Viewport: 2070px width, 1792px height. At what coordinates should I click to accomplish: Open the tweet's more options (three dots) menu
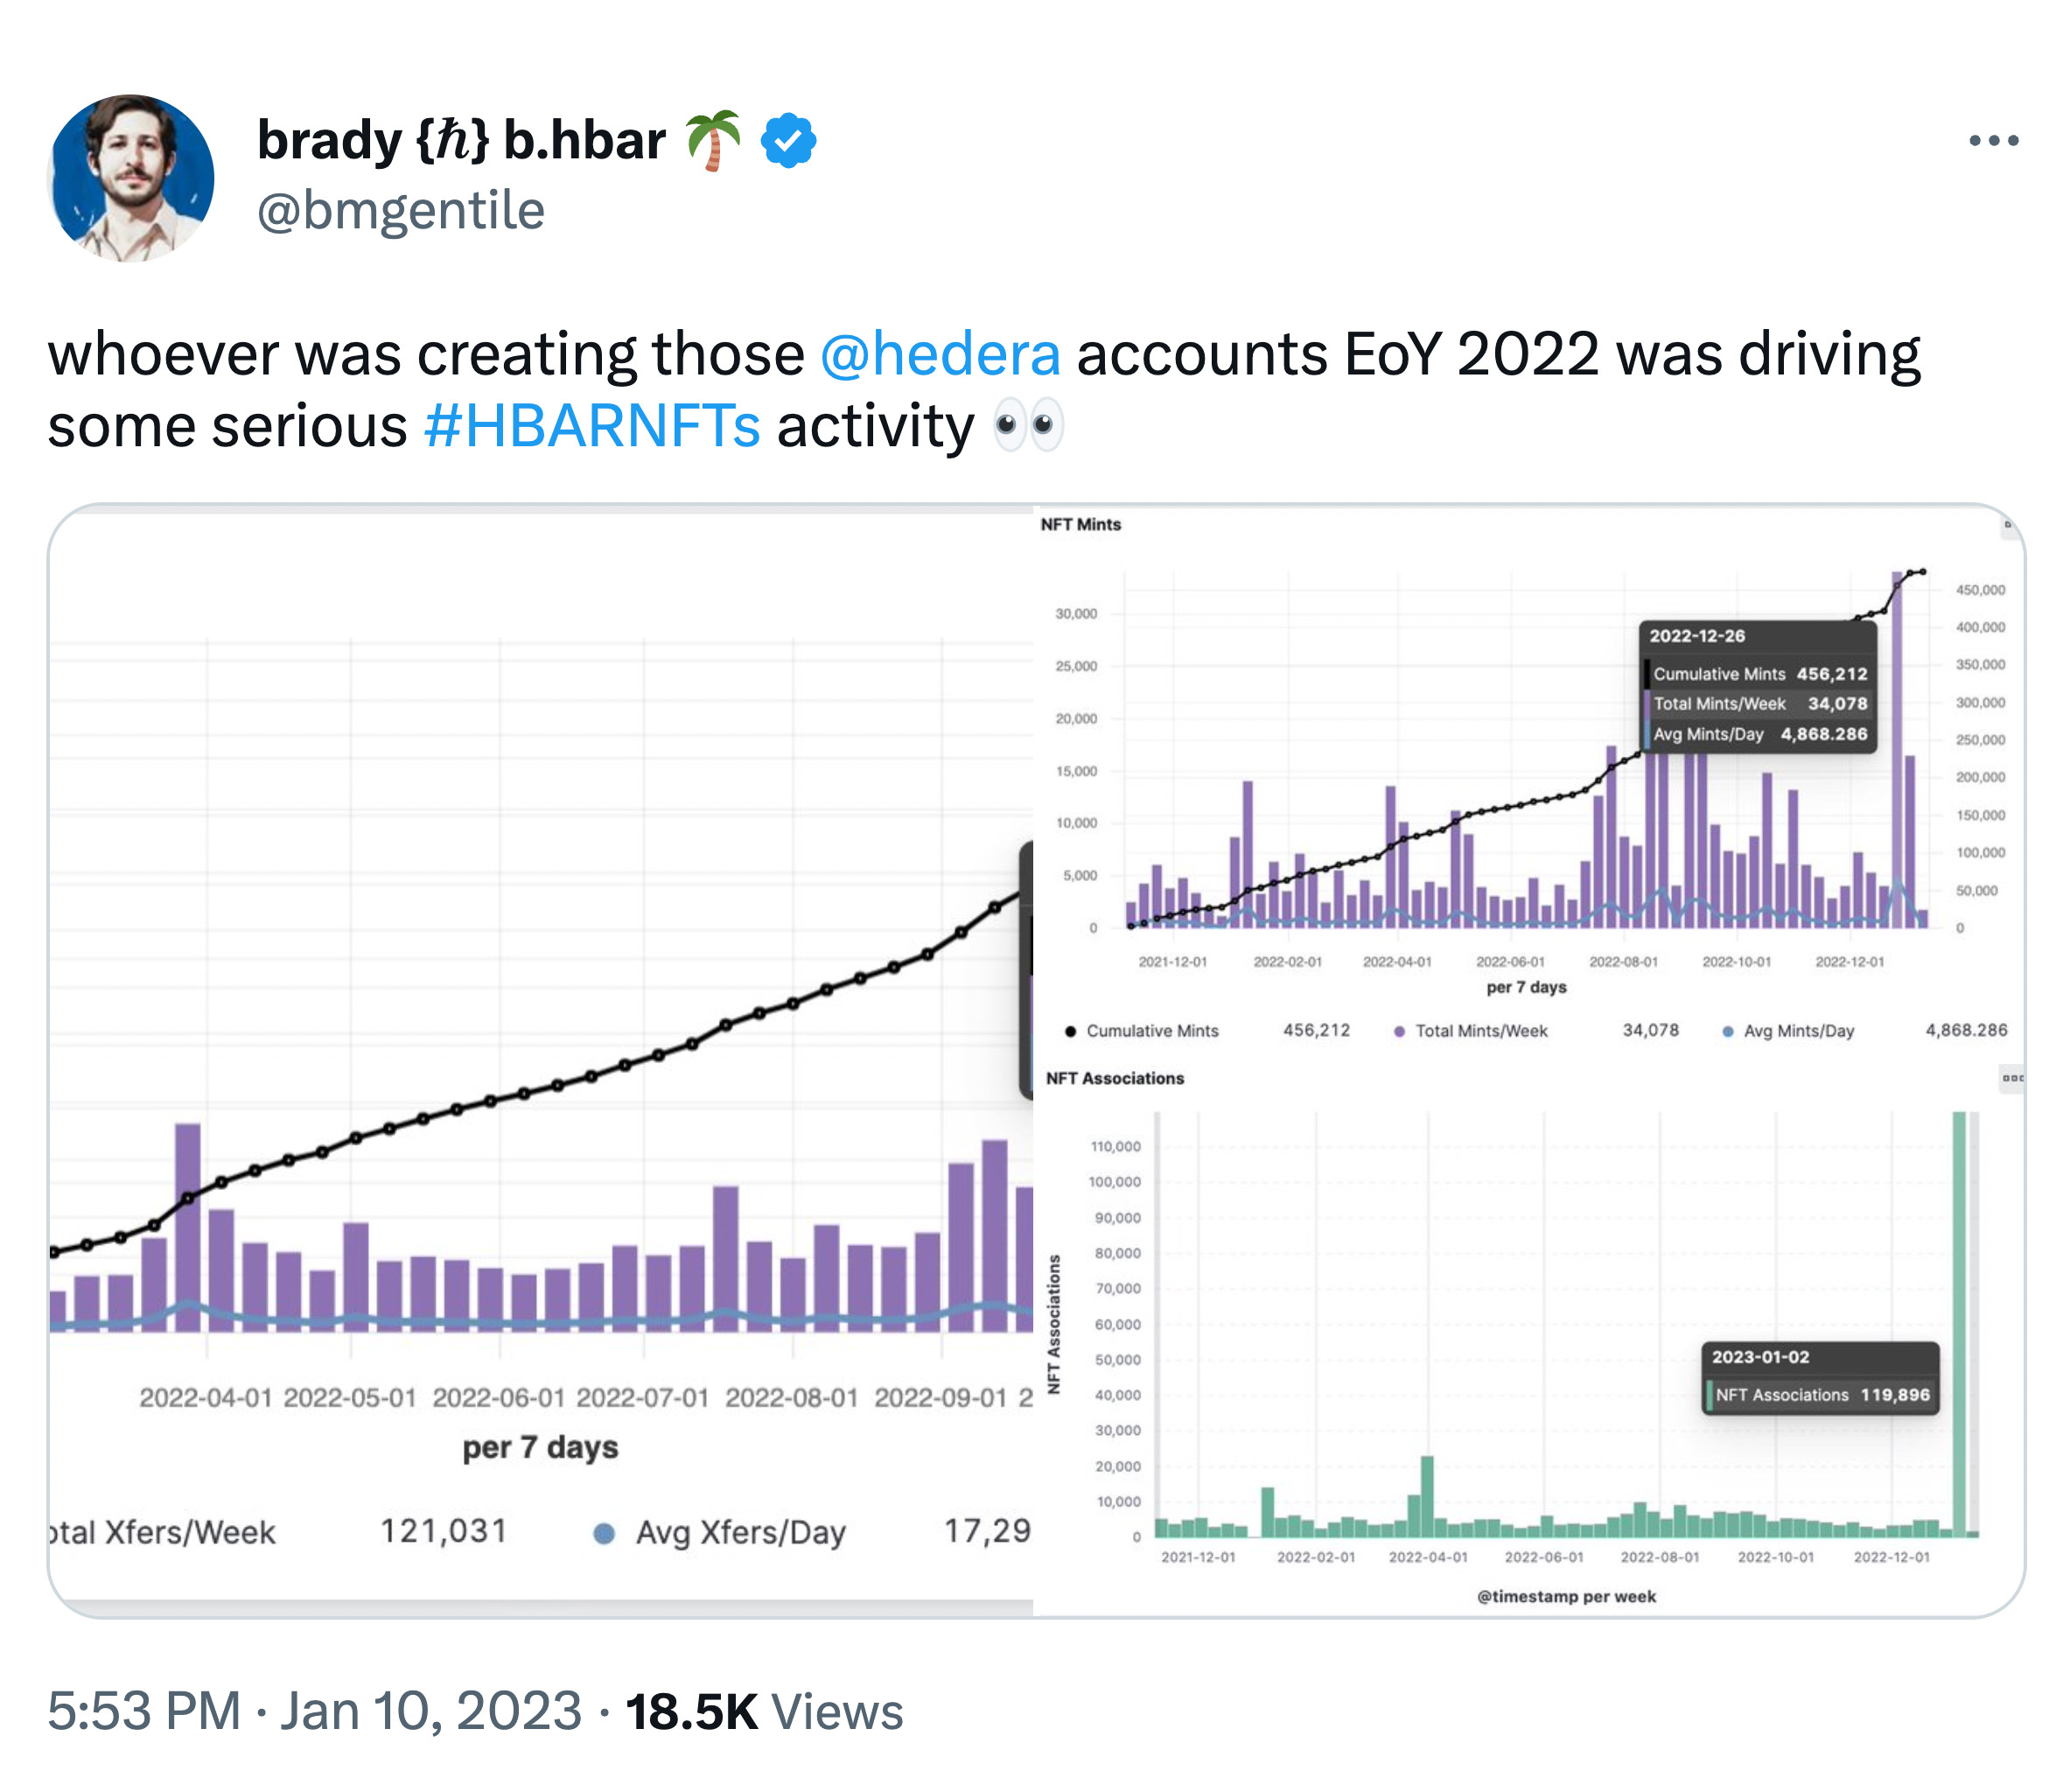coord(1993,141)
